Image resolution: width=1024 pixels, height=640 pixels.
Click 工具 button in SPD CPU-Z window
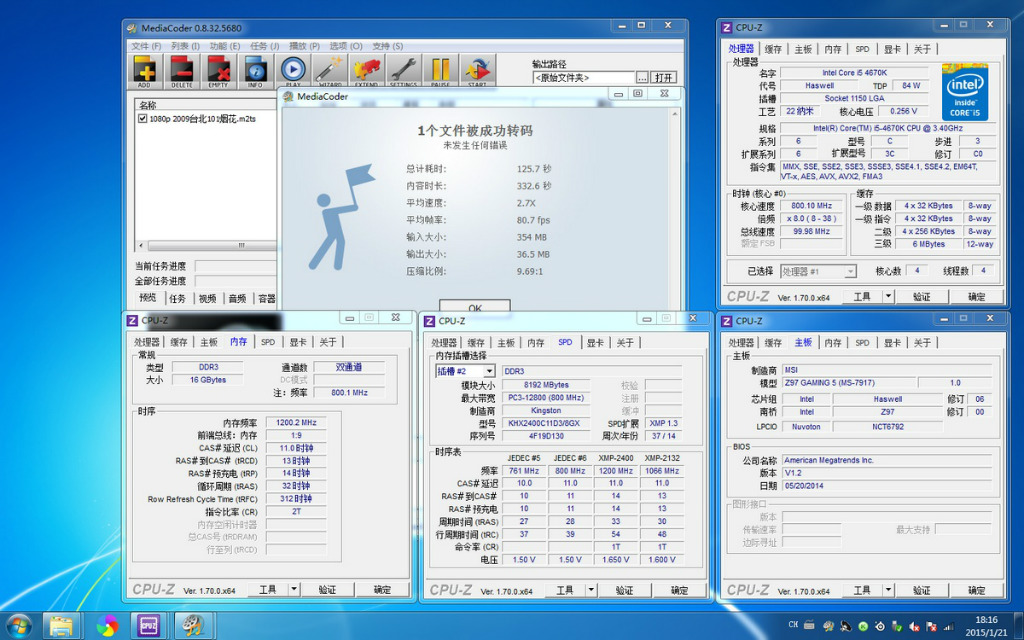tap(565, 590)
